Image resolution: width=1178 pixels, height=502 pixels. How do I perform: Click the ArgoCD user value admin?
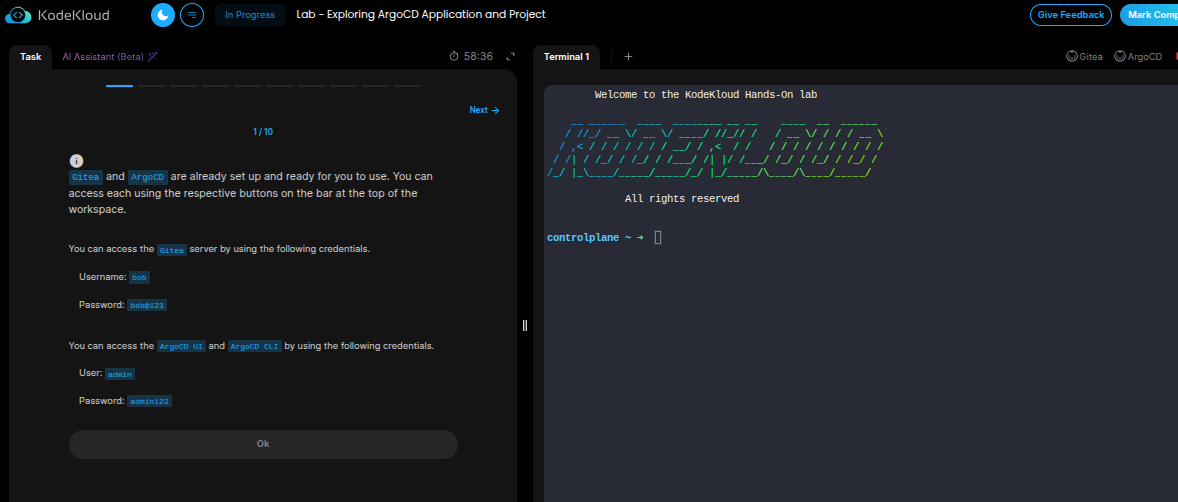coord(119,373)
